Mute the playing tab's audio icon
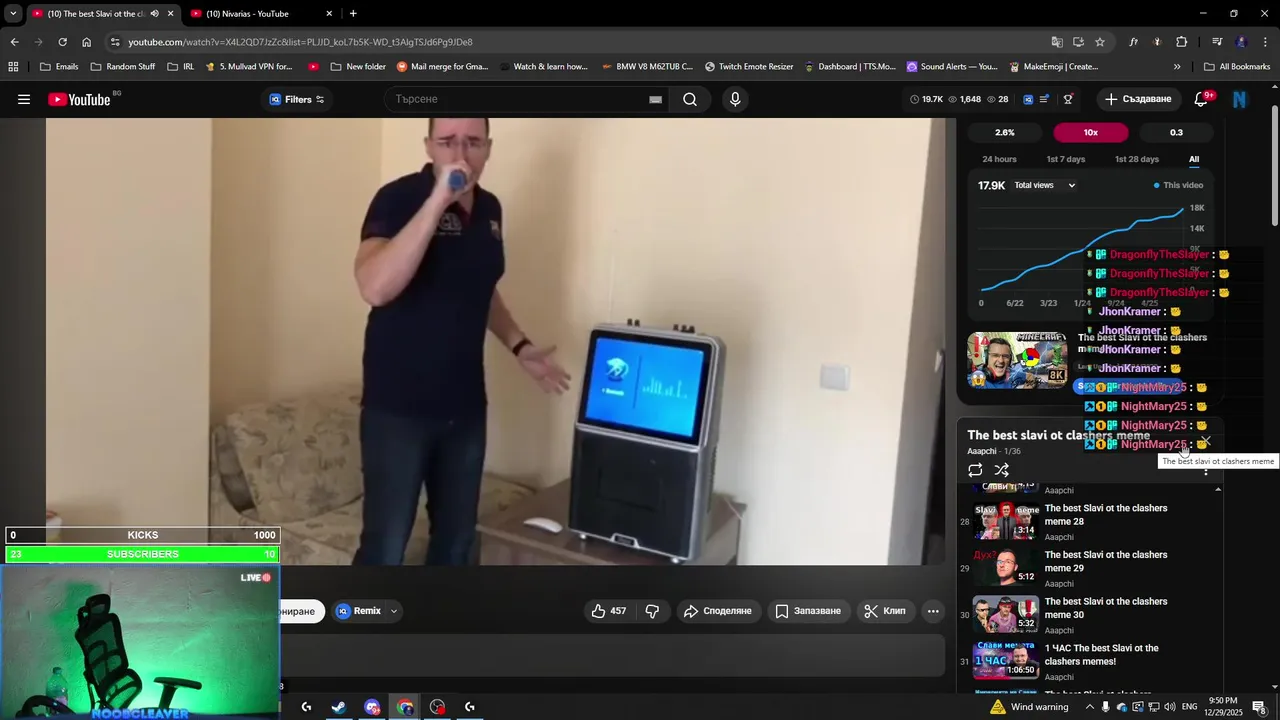The image size is (1280, 720). (154, 13)
